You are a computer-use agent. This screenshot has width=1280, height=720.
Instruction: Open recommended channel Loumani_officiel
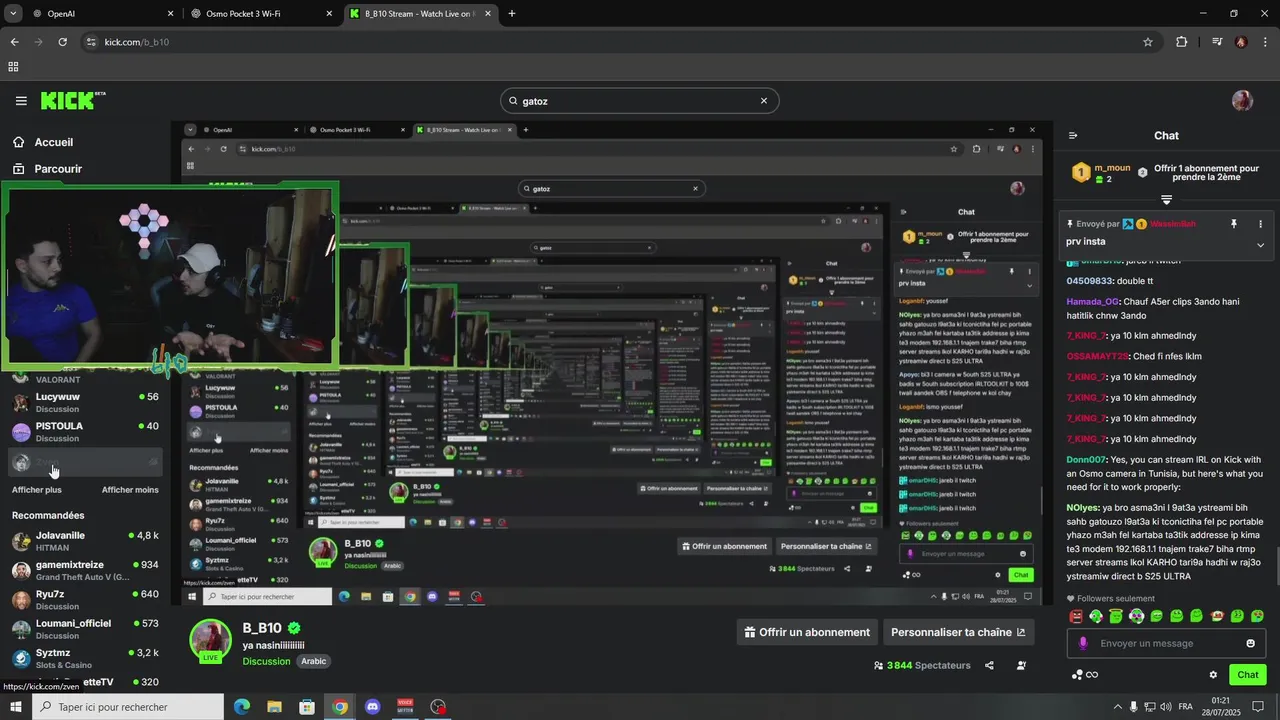click(85, 629)
